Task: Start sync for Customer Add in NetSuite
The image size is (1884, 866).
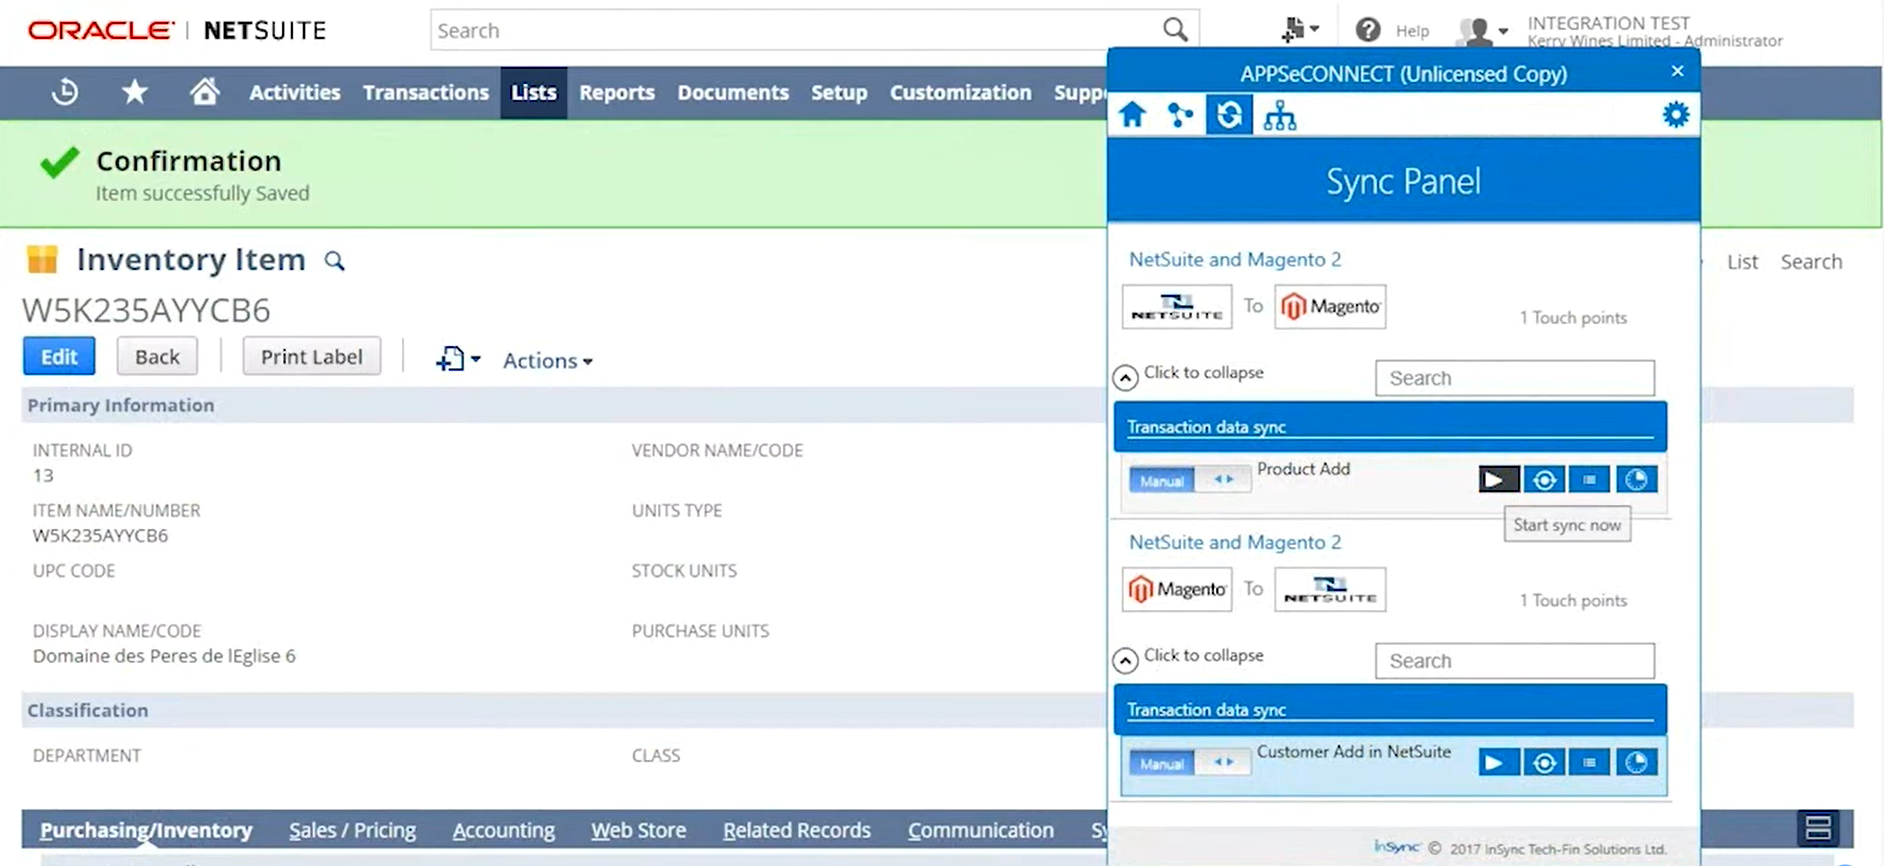Action: click(x=1499, y=763)
